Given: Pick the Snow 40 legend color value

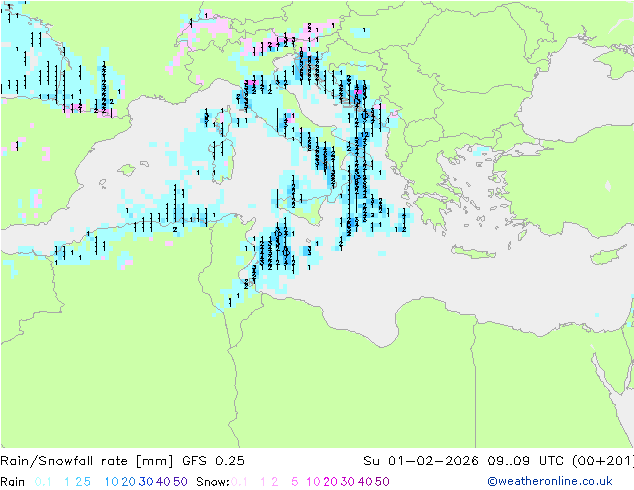Looking at the screenshot, I should tap(365, 482).
